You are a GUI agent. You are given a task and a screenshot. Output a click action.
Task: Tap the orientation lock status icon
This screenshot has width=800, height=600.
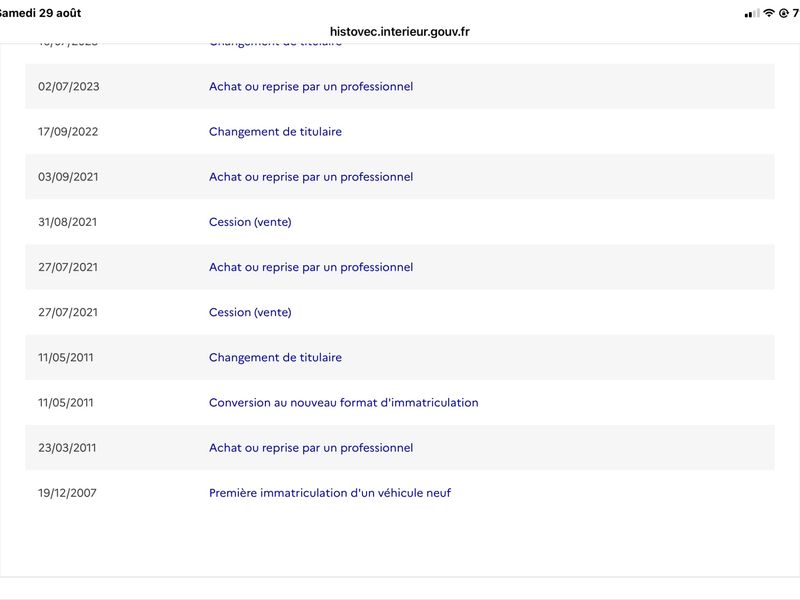[x=784, y=13]
